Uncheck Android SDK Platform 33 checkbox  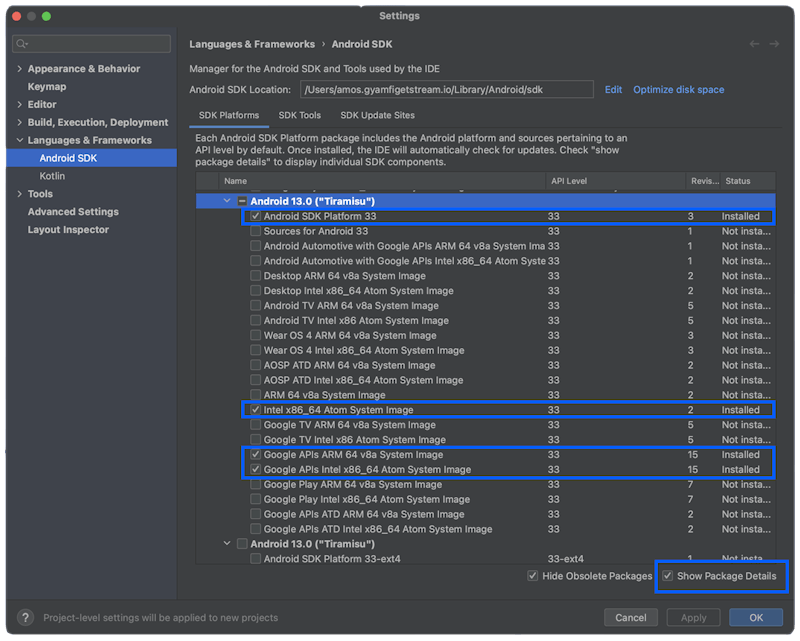pyautogui.click(x=256, y=216)
